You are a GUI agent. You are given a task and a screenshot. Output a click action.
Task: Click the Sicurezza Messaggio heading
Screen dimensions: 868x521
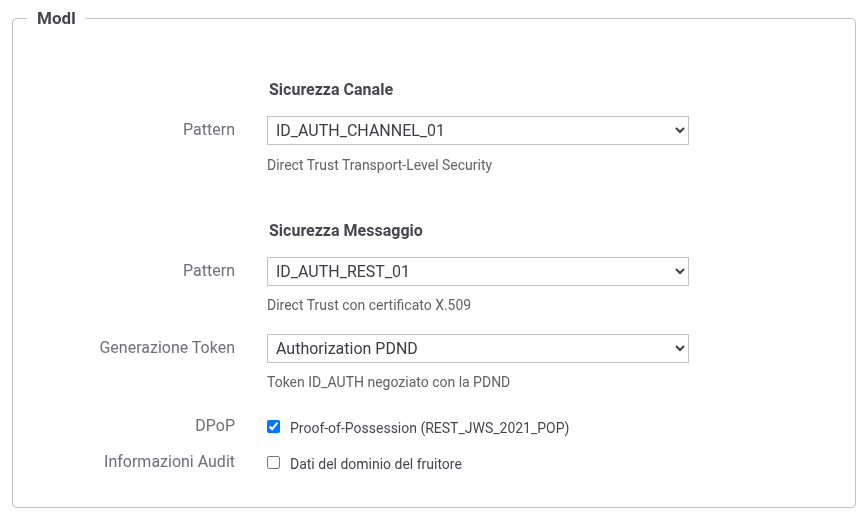(345, 230)
